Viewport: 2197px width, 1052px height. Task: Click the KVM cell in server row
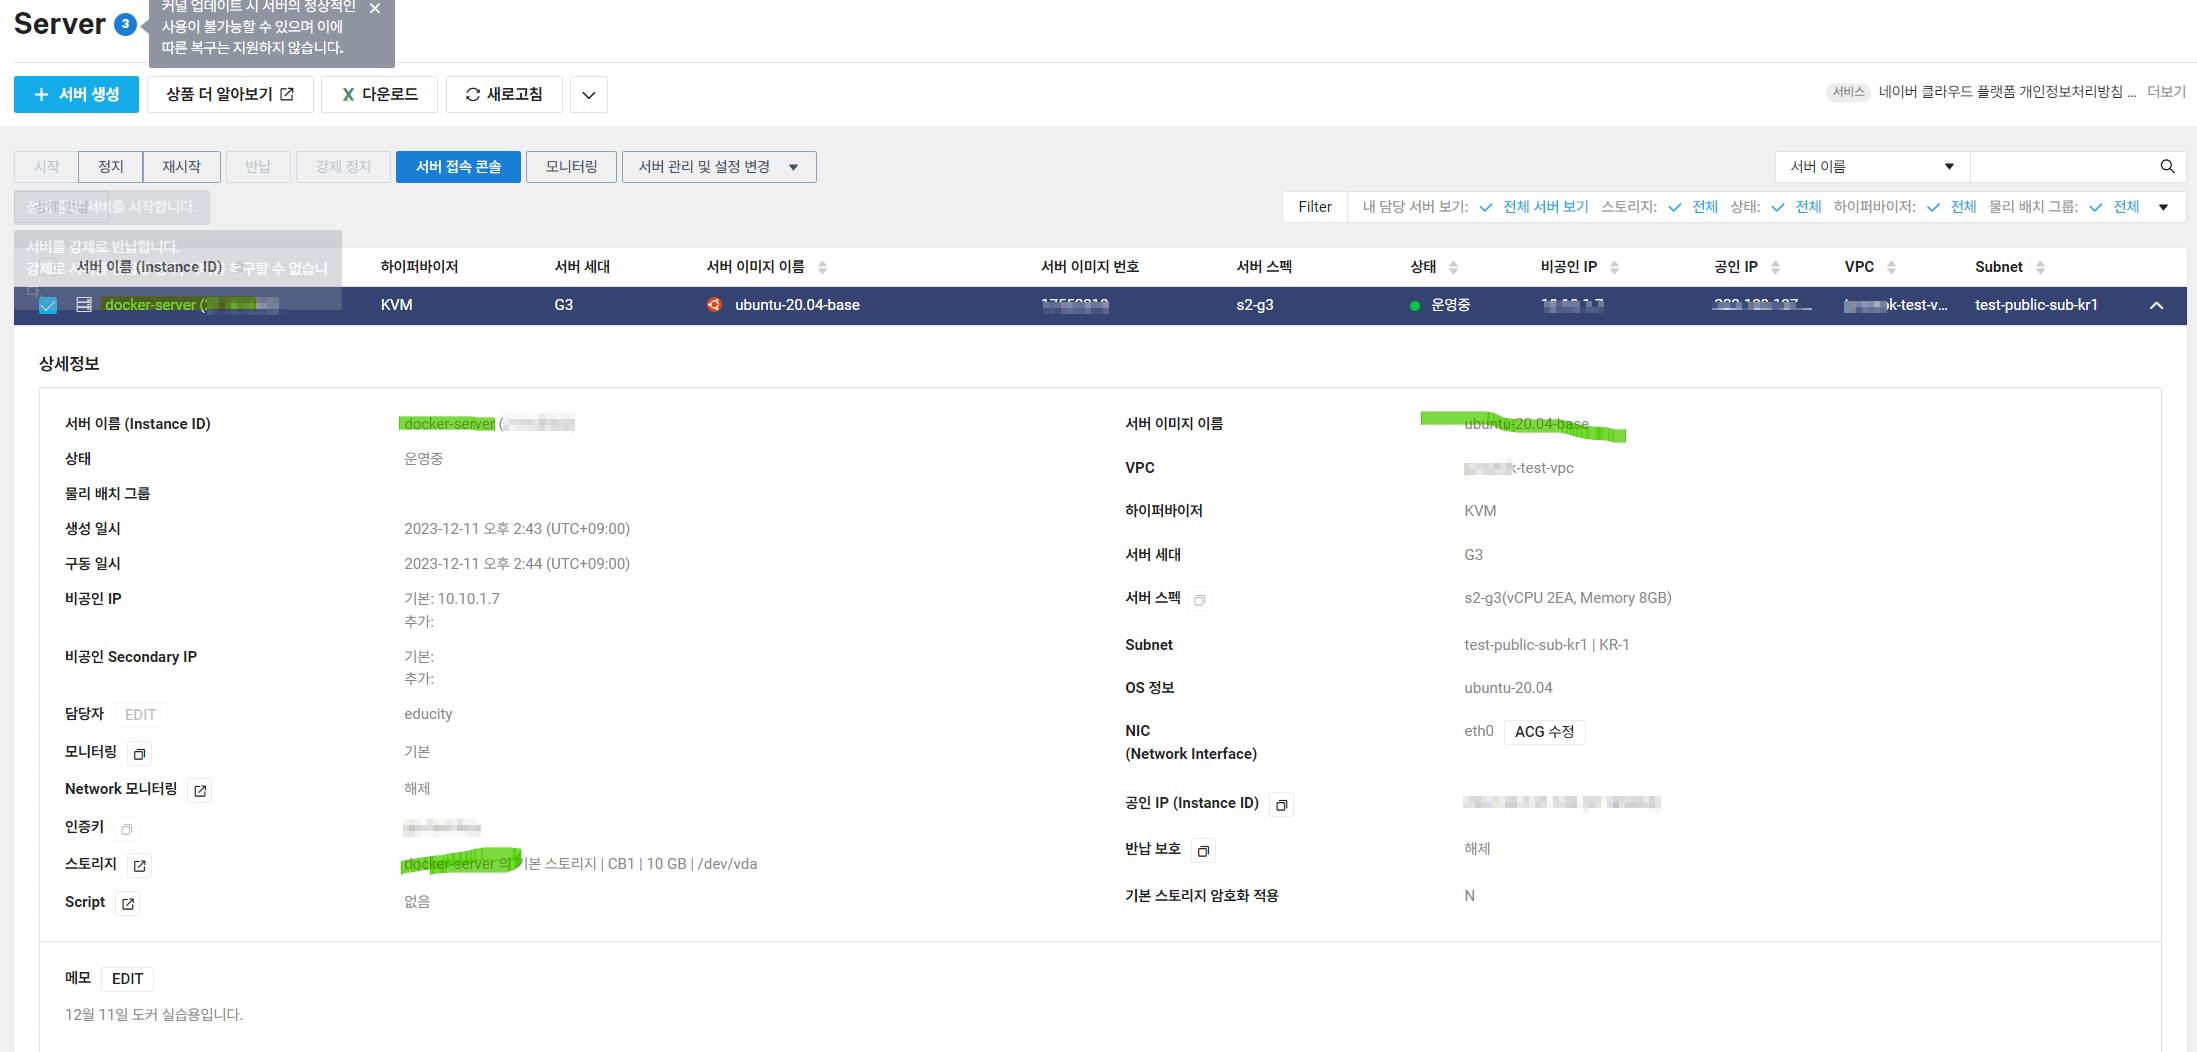pyautogui.click(x=396, y=305)
